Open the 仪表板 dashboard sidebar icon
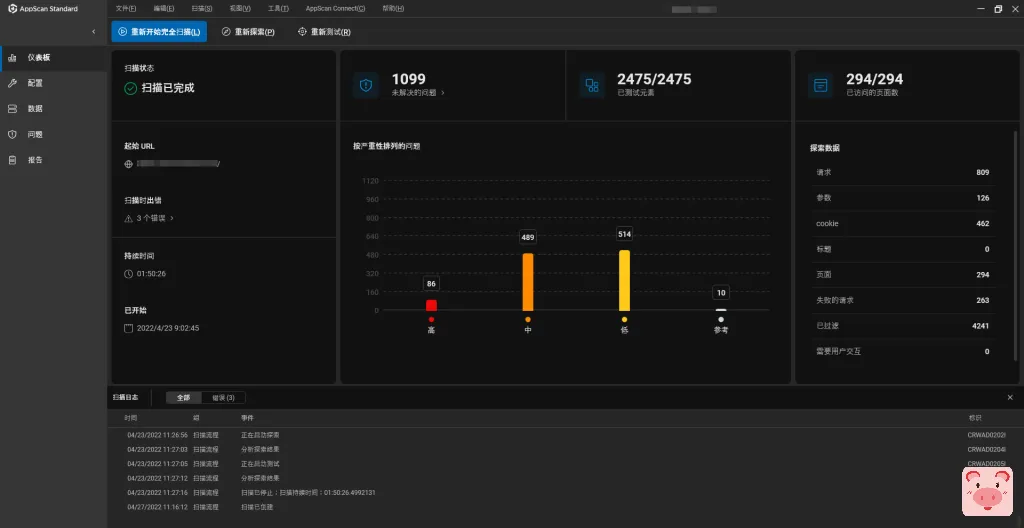Screen dimensions: 1024x528 (x=12, y=58)
